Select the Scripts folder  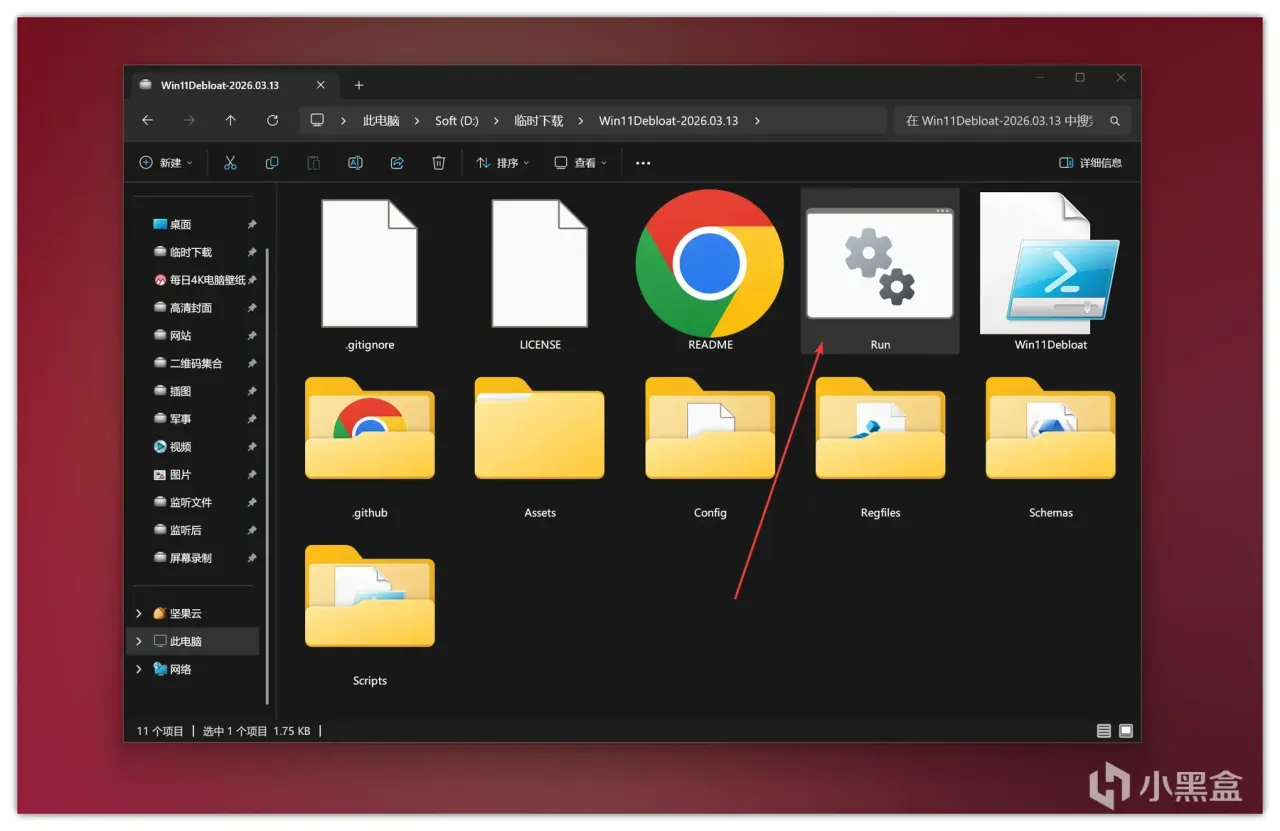click(369, 597)
